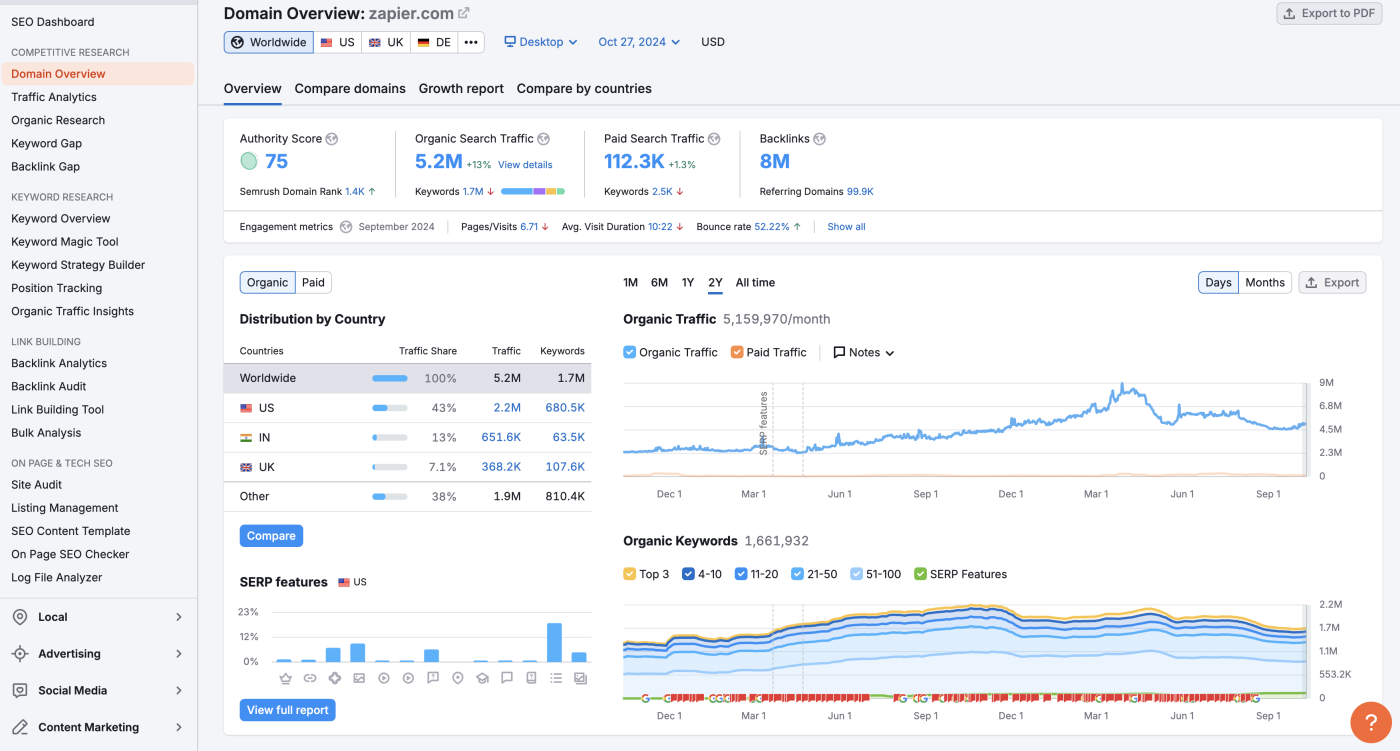The height and width of the screenshot is (751, 1400).
Task: Click the single image SERP feature icon
Action: pyautogui.click(x=359, y=678)
